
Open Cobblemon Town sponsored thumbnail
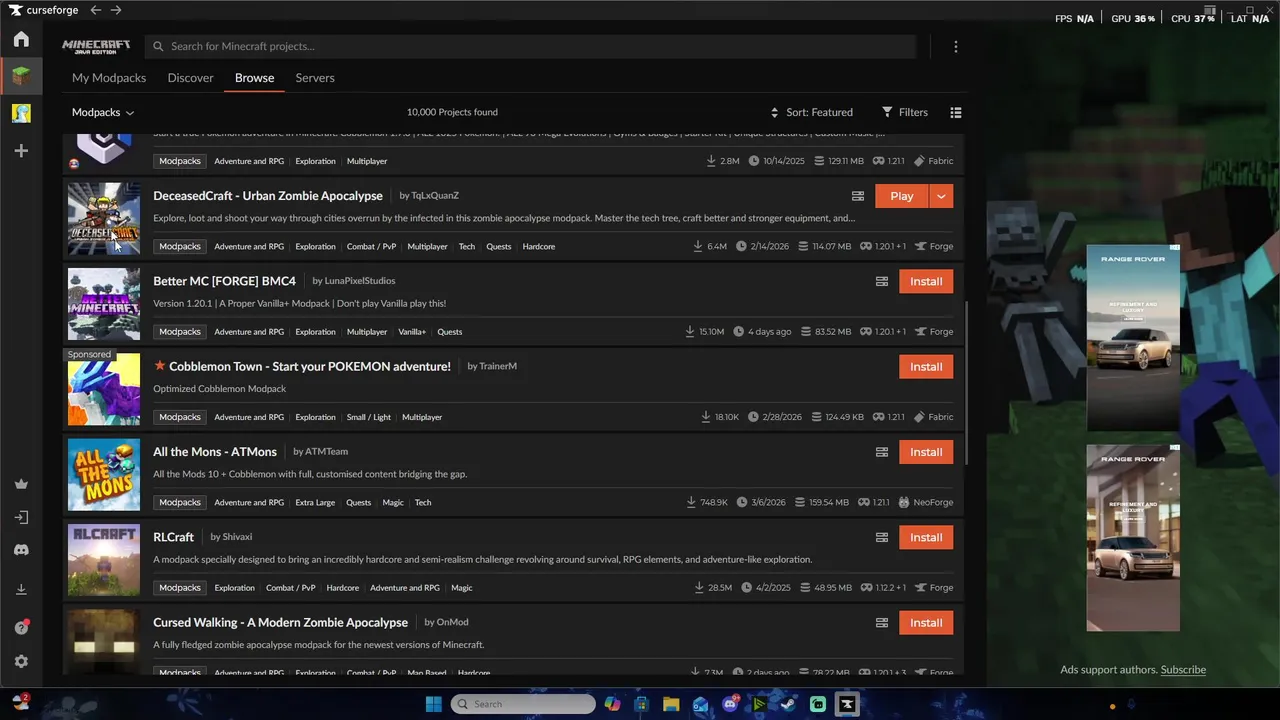pos(104,389)
